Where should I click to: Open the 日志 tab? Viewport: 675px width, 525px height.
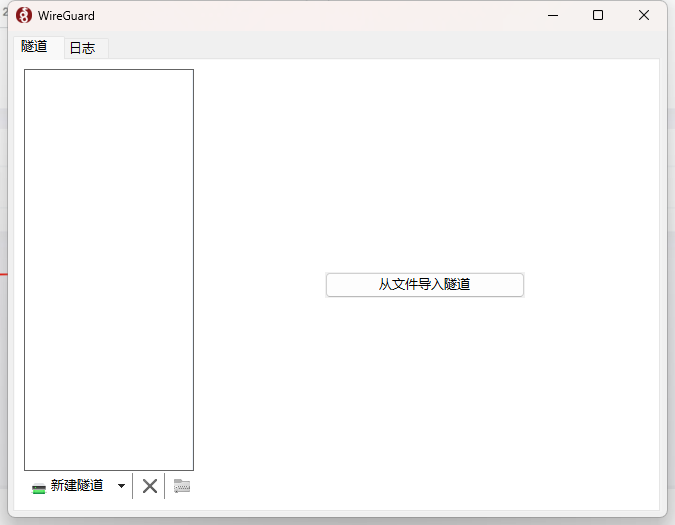click(86, 48)
